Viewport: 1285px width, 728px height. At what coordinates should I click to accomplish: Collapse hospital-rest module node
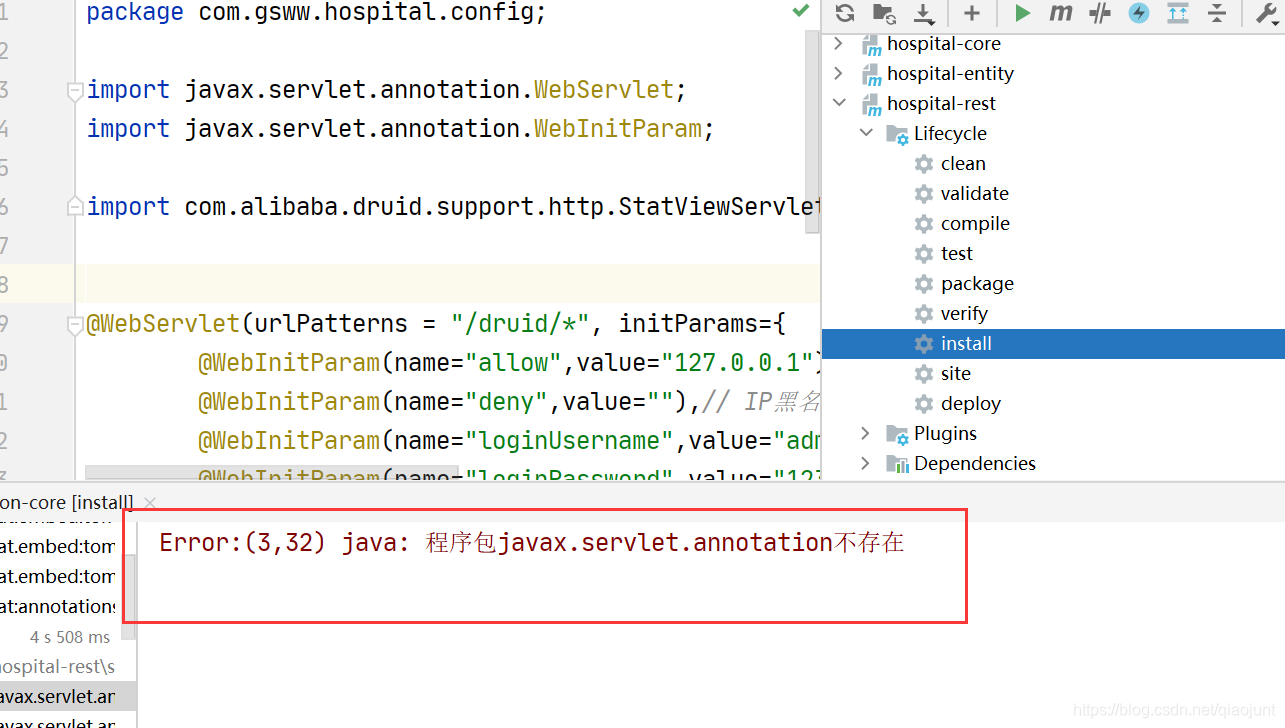839,104
